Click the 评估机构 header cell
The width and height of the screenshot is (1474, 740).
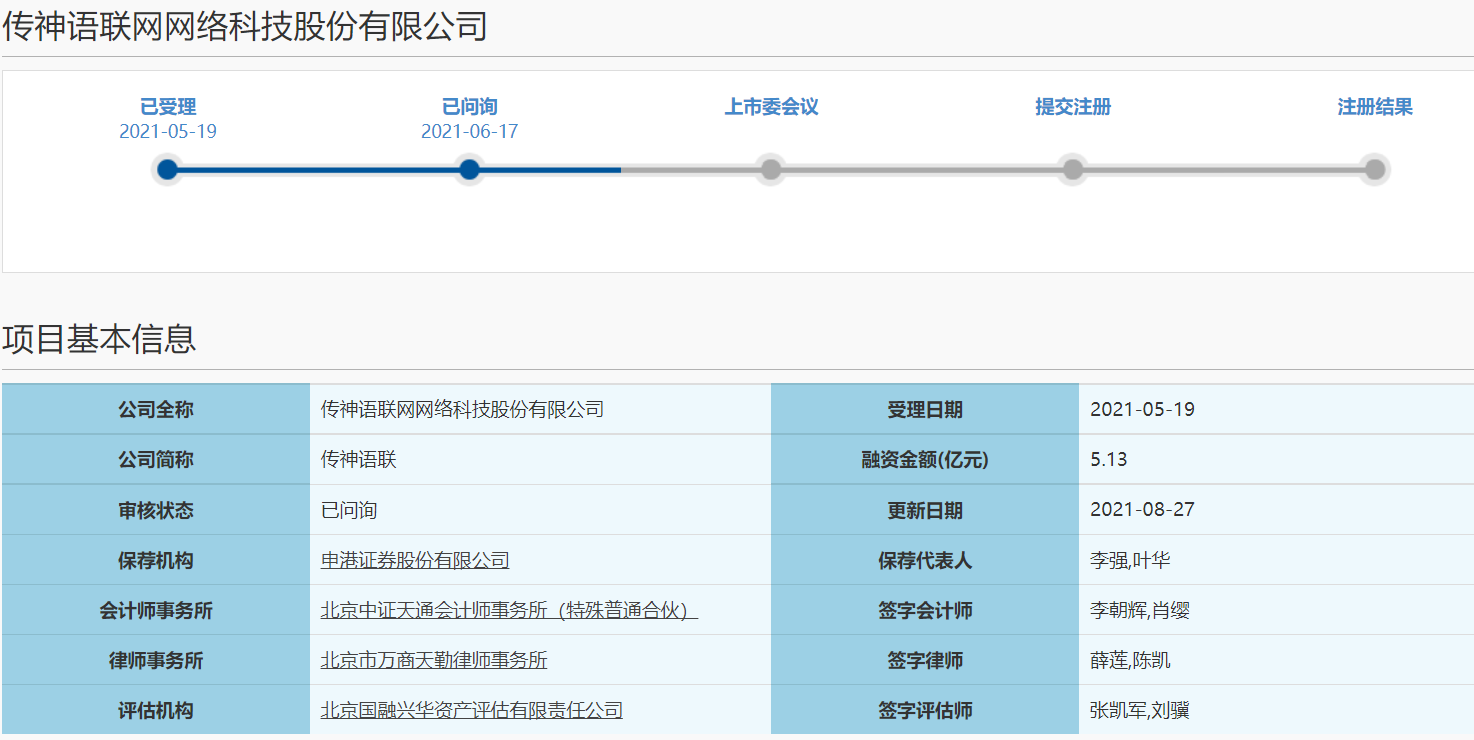156,710
